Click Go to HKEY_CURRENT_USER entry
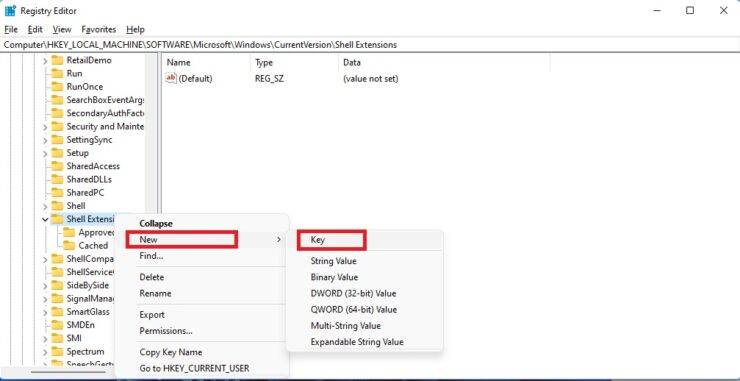 point(194,368)
